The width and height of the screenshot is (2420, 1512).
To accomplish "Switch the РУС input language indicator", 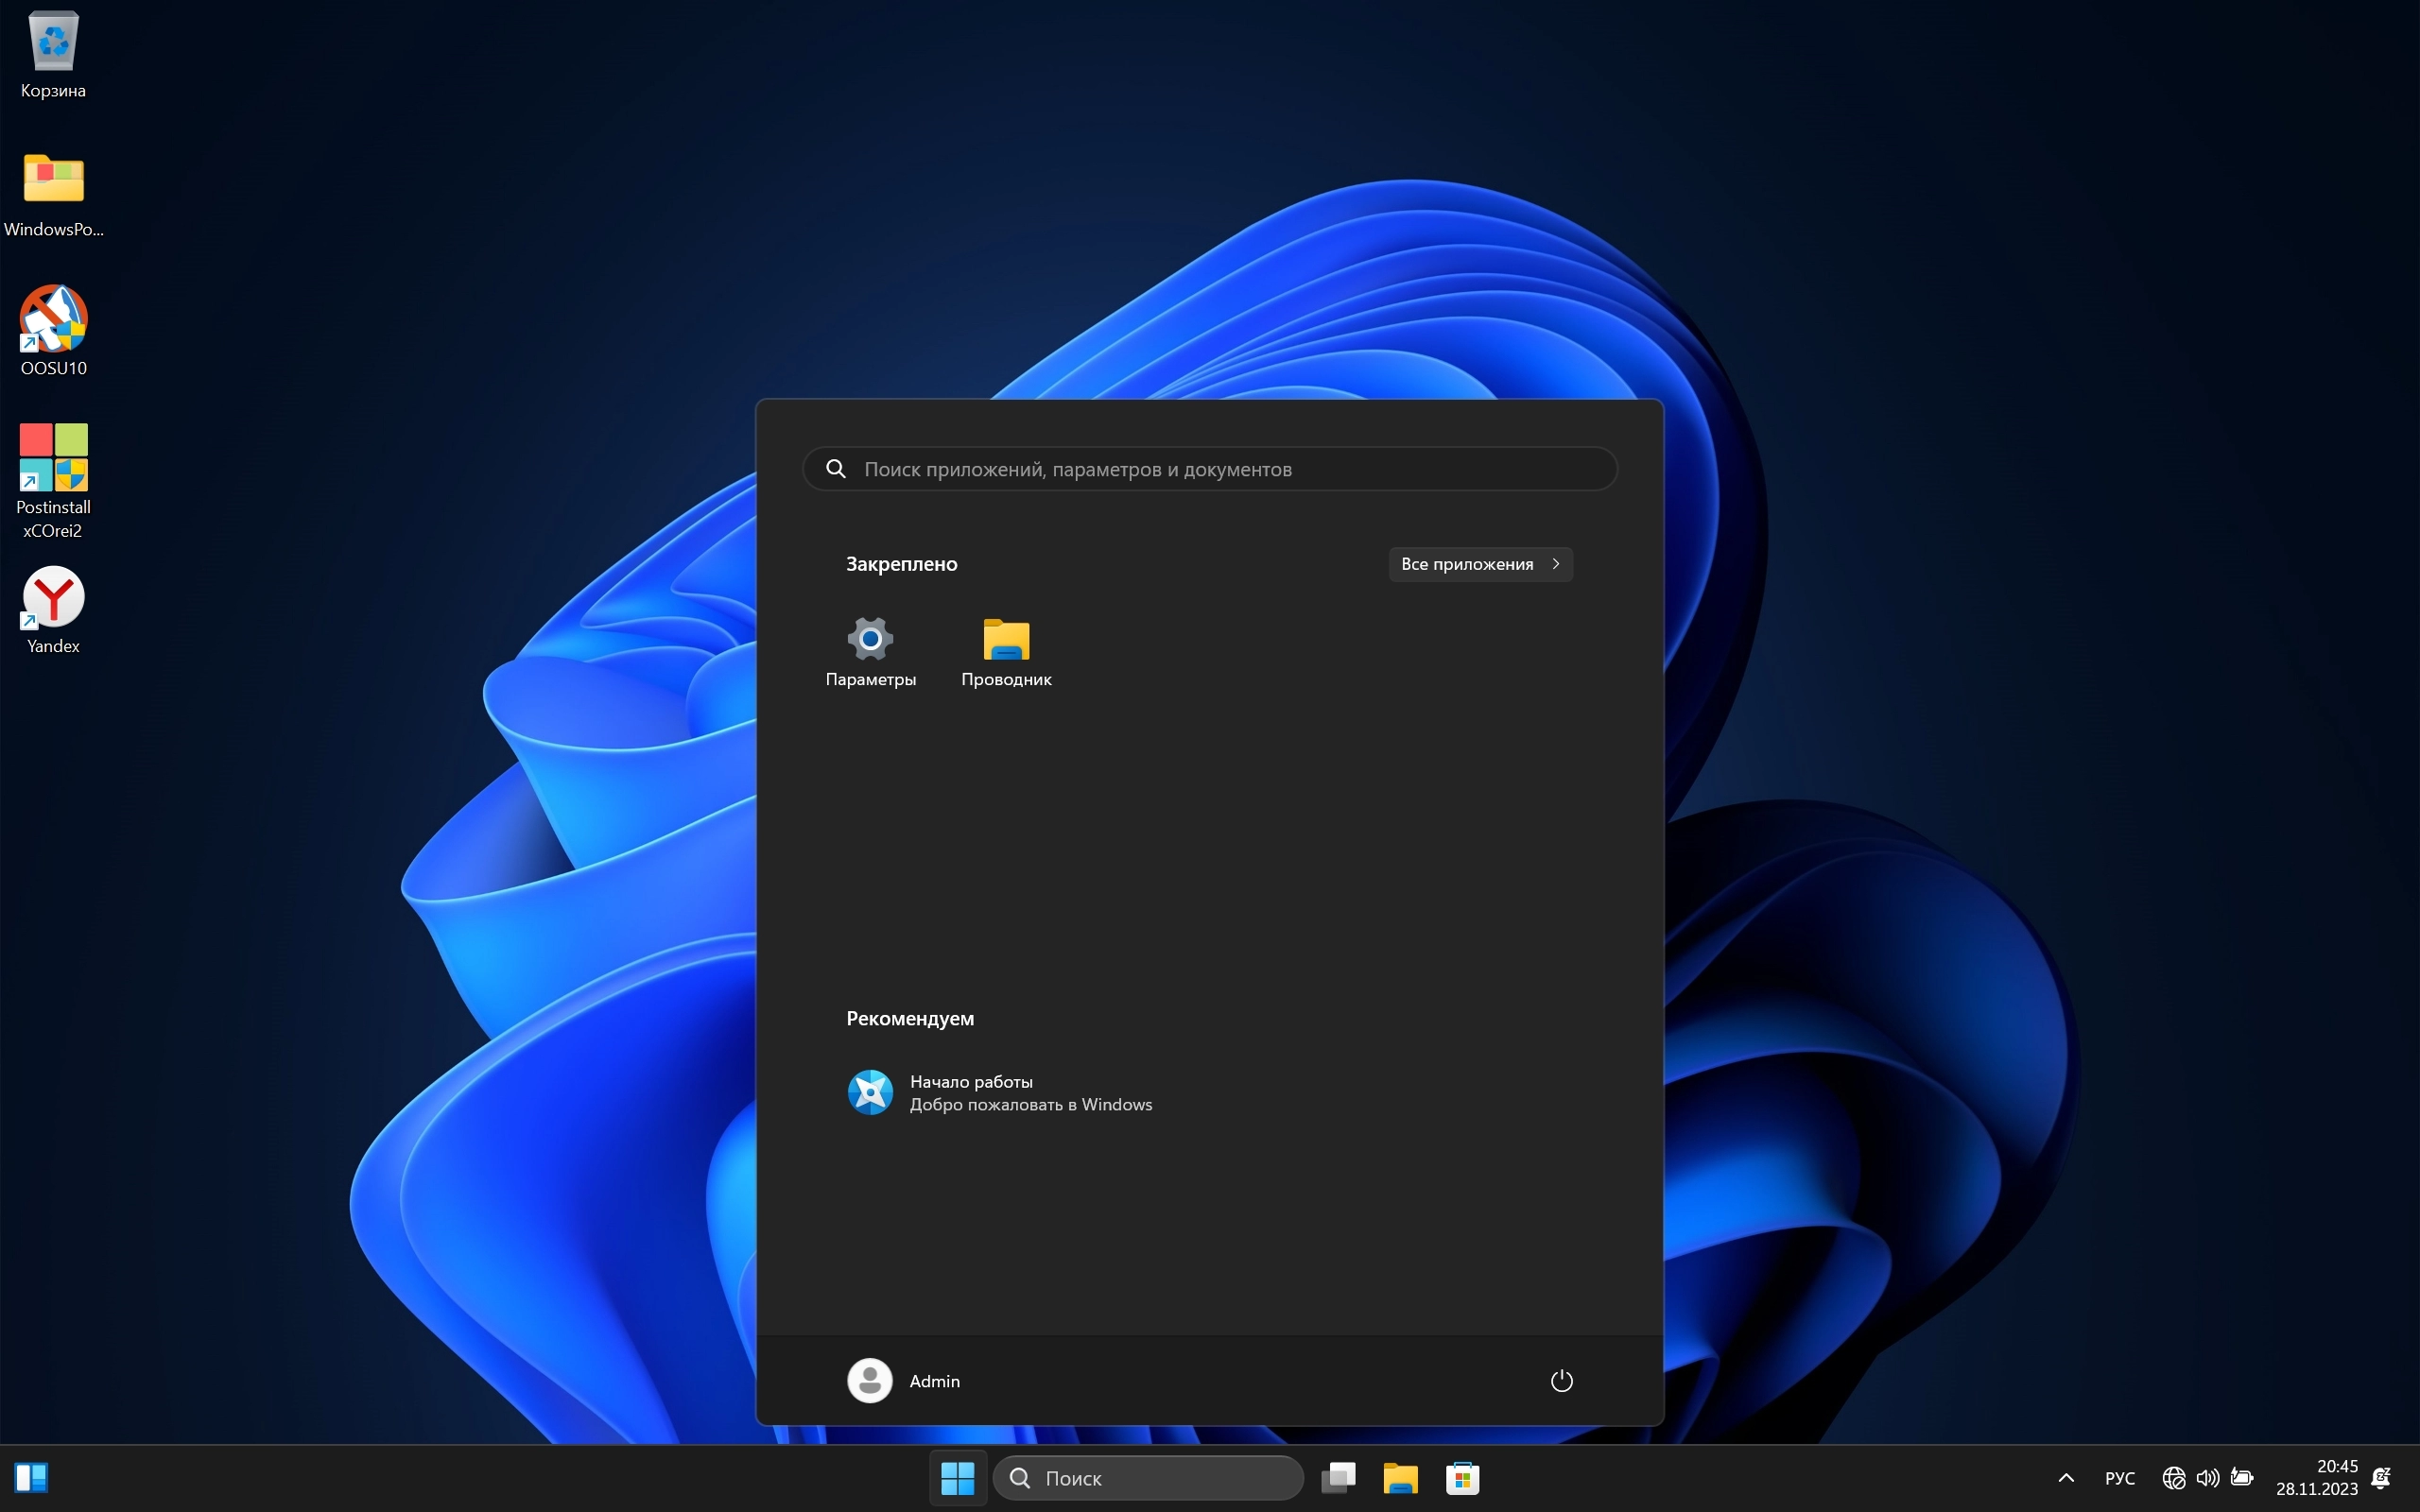I will pyautogui.click(x=2119, y=1477).
